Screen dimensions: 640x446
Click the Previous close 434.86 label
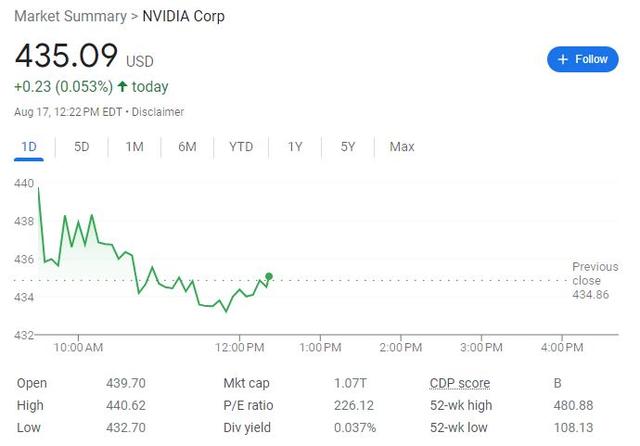(x=594, y=280)
